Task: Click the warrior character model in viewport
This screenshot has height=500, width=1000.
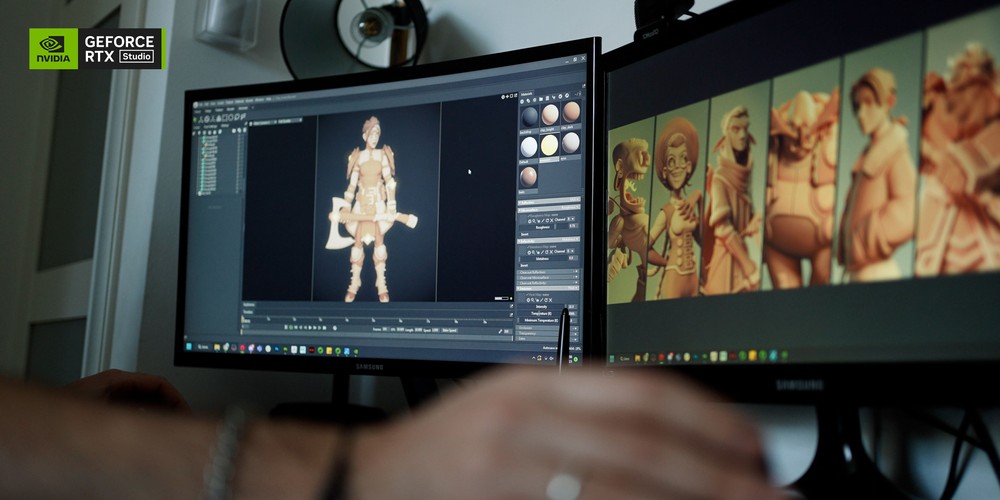Action: [370, 210]
